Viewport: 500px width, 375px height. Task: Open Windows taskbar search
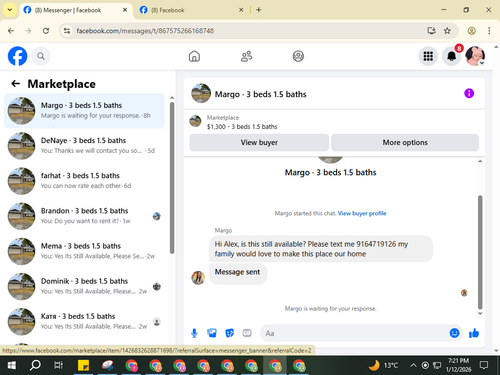pyautogui.click(x=35, y=366)
